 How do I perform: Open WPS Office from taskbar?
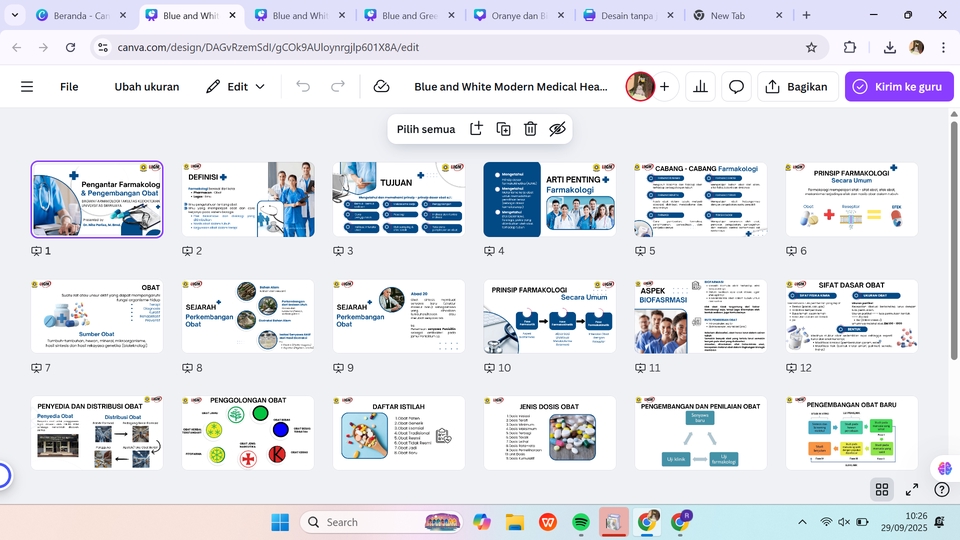point(547,522)
